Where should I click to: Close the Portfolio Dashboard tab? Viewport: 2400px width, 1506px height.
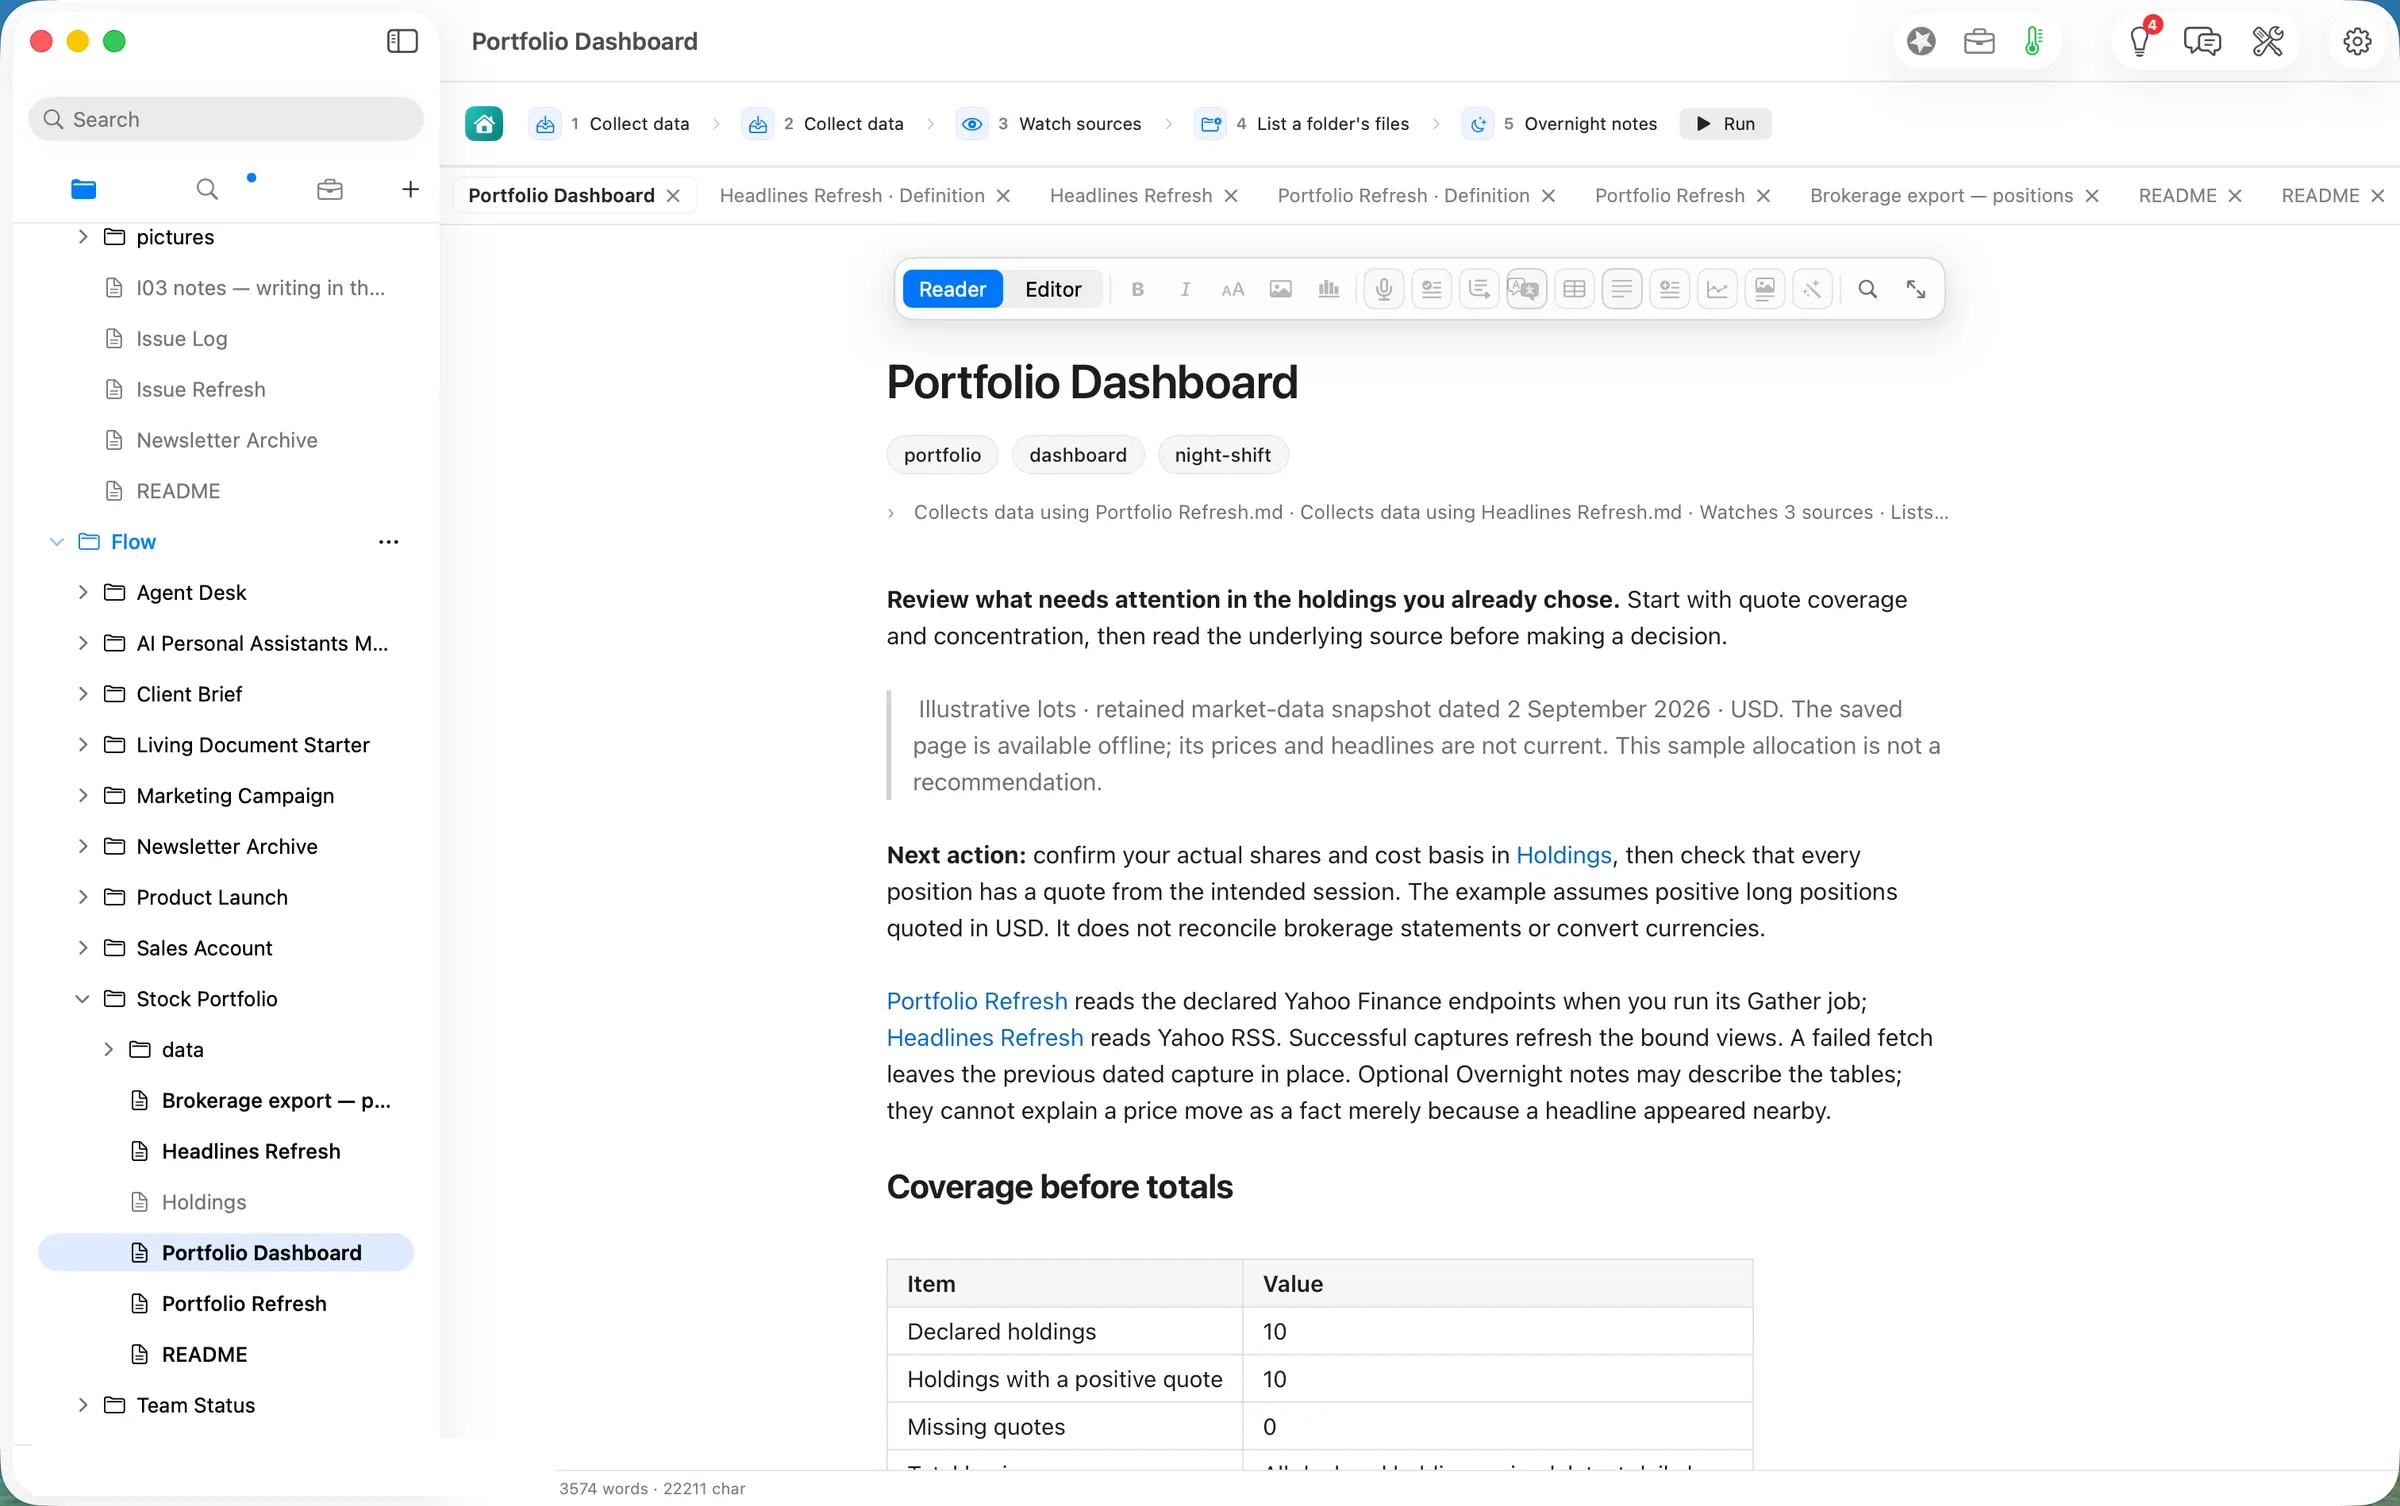pos(674,196)
